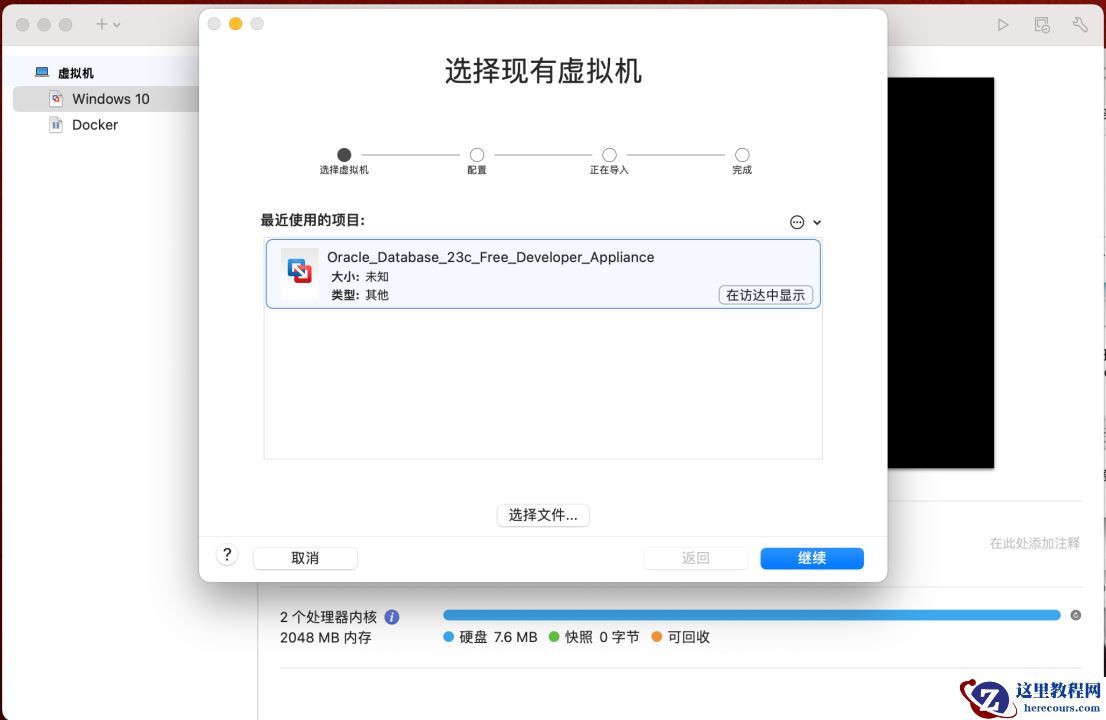The width and height of the screenshot is (1106, 720).
Task: Click the Show in Finder (在访达中显示) button
Action: [765, 295]
